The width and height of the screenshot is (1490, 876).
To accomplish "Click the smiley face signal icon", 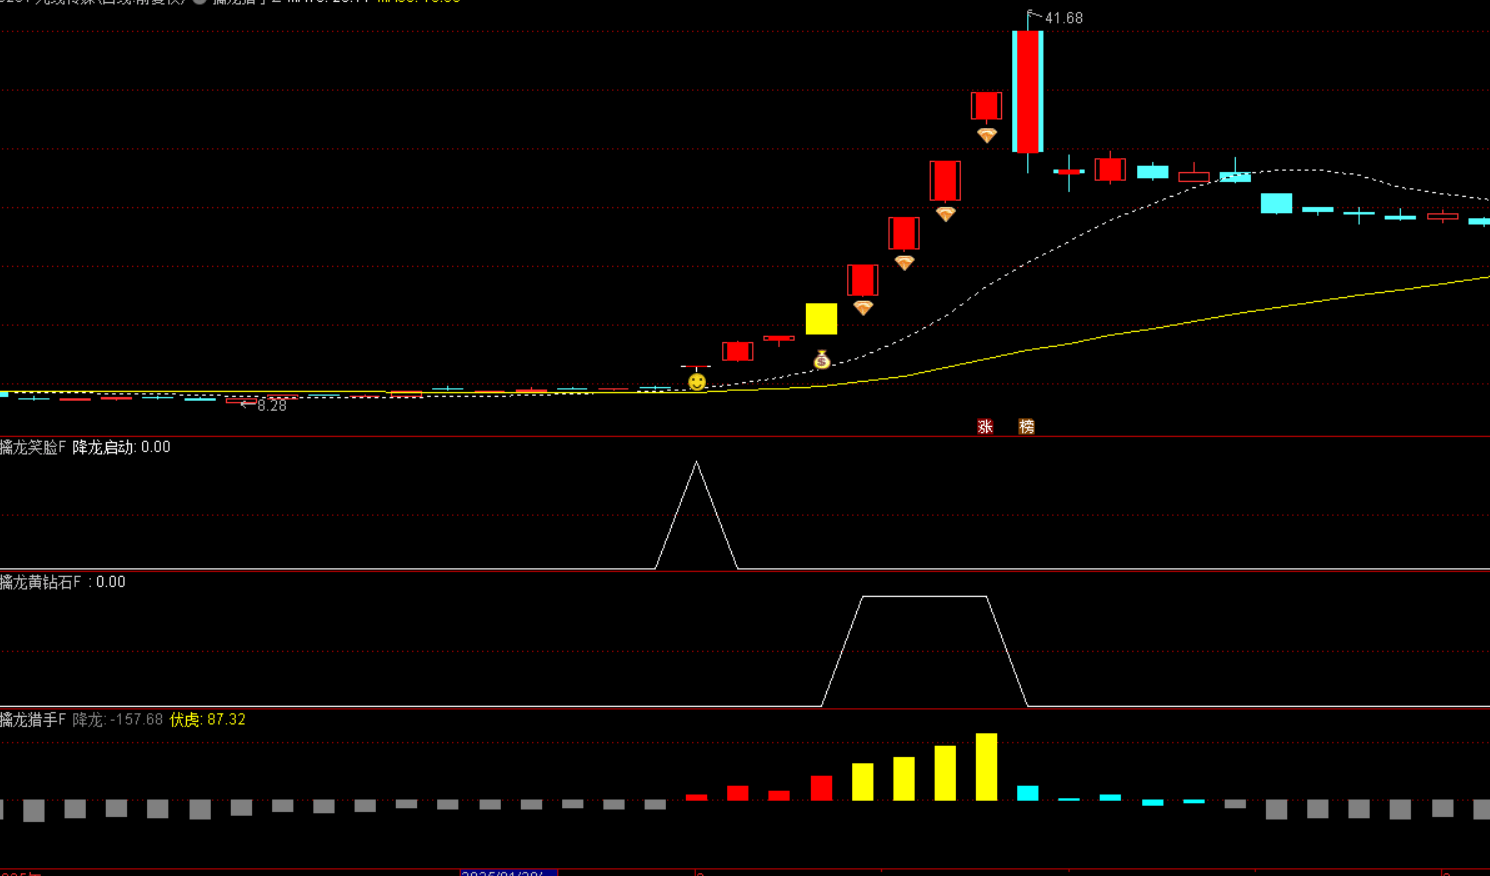I will (x=697, y=382).
